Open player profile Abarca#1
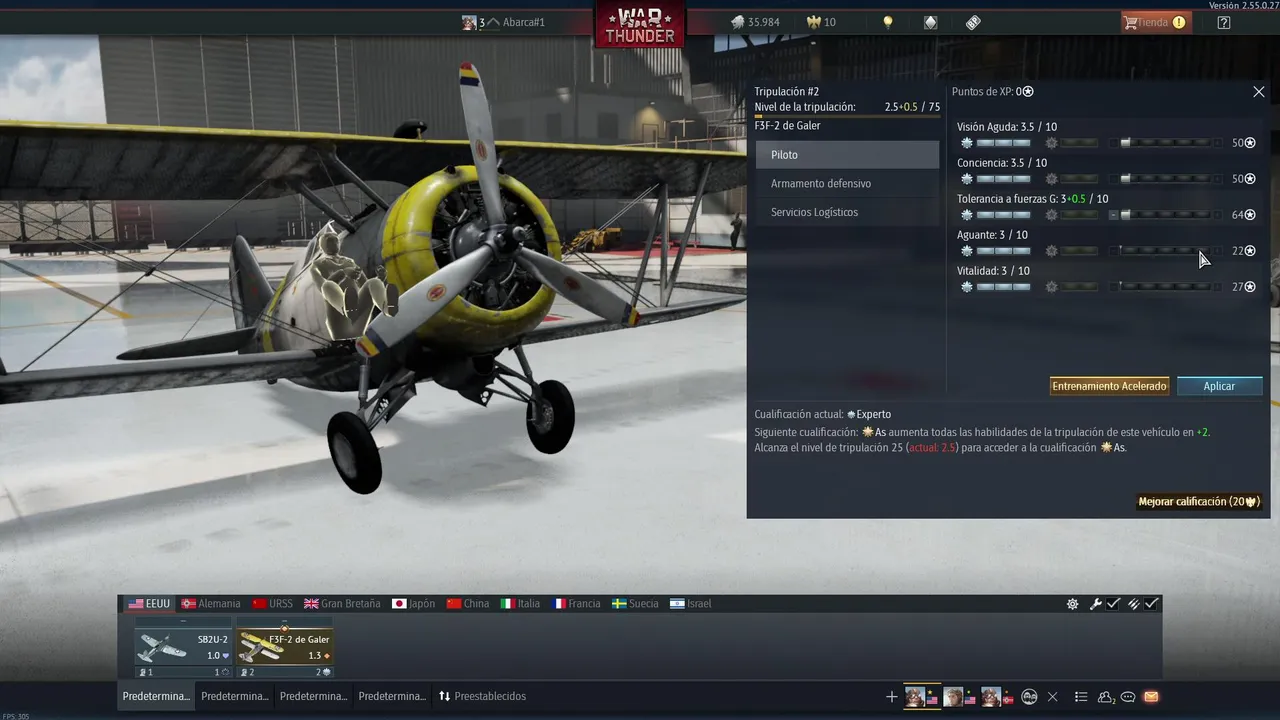 pos(503,22)
